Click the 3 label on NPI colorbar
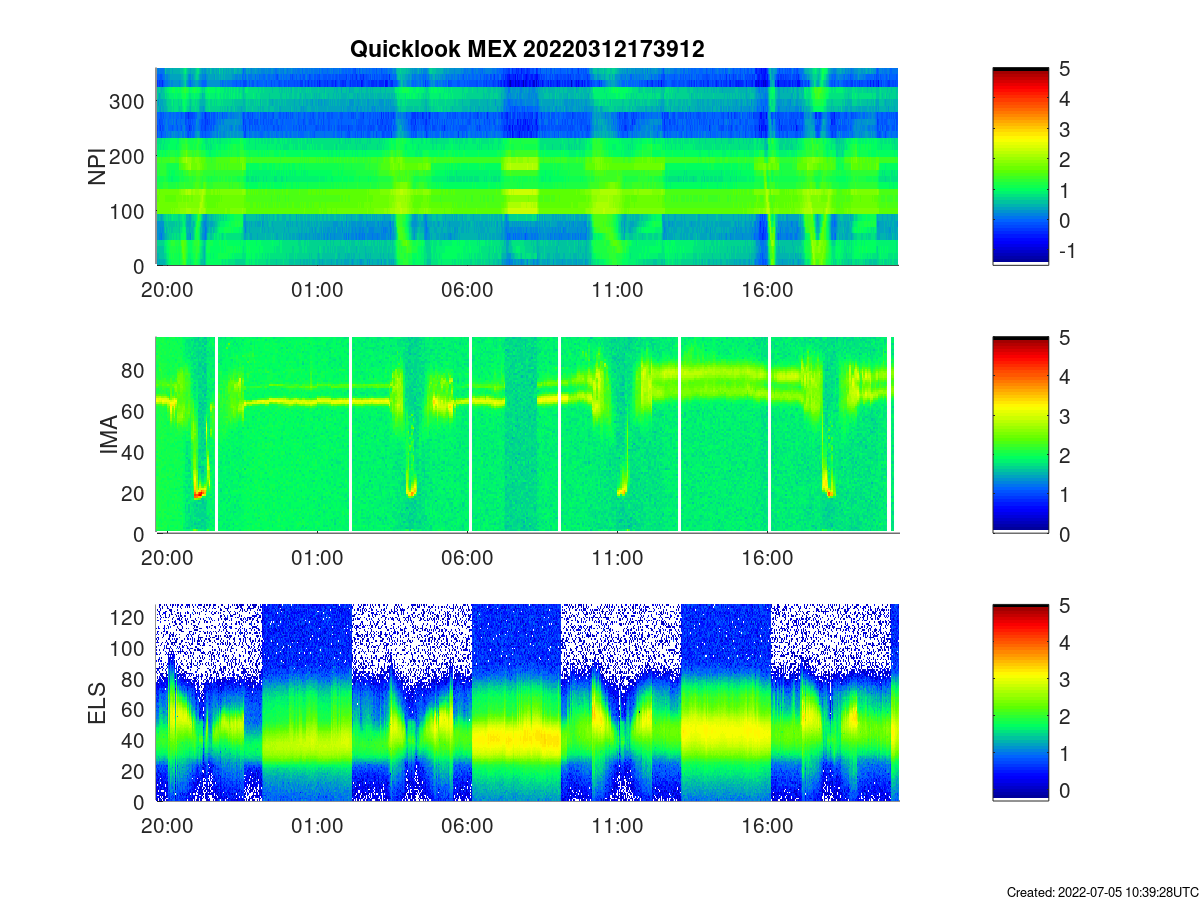 [1064, 129]
